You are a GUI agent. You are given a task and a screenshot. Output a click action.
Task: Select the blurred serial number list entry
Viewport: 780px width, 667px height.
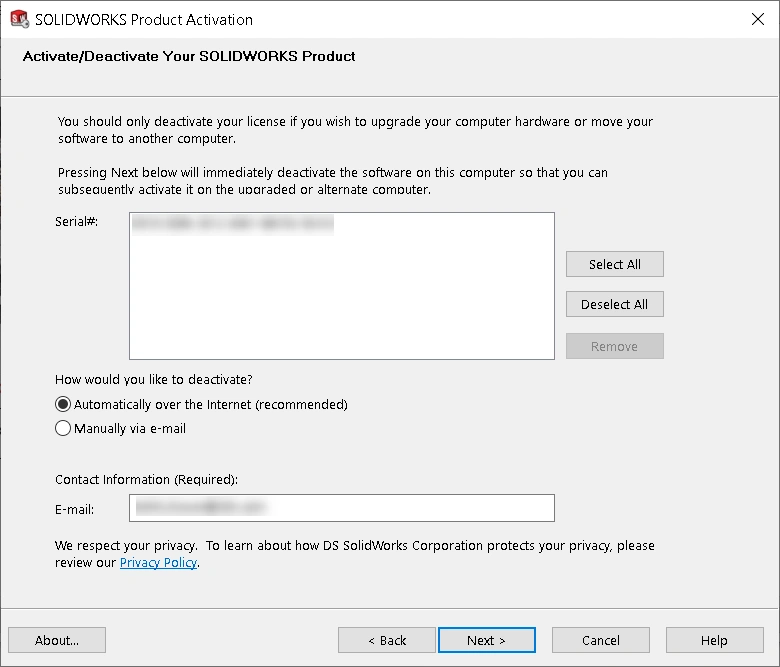(232, 226)
